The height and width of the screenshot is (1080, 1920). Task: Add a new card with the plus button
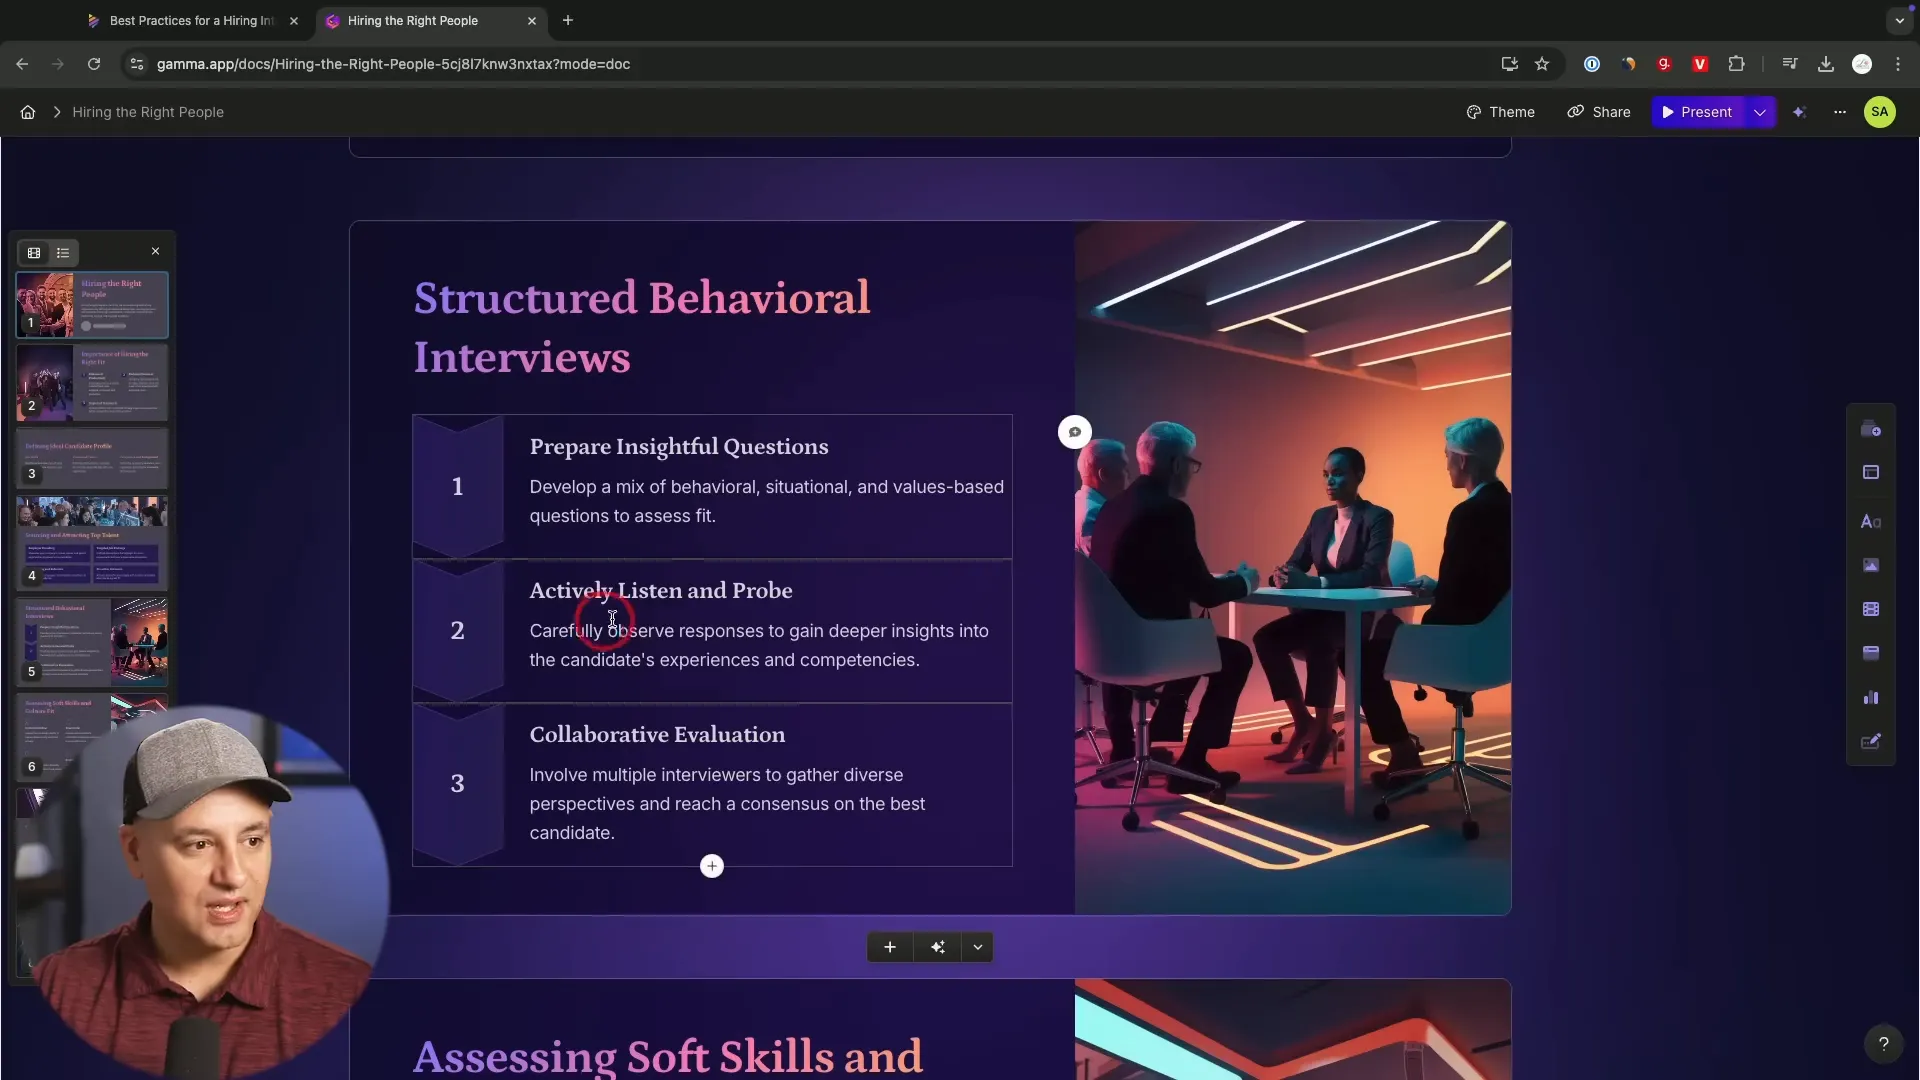(x=889, y=947)
